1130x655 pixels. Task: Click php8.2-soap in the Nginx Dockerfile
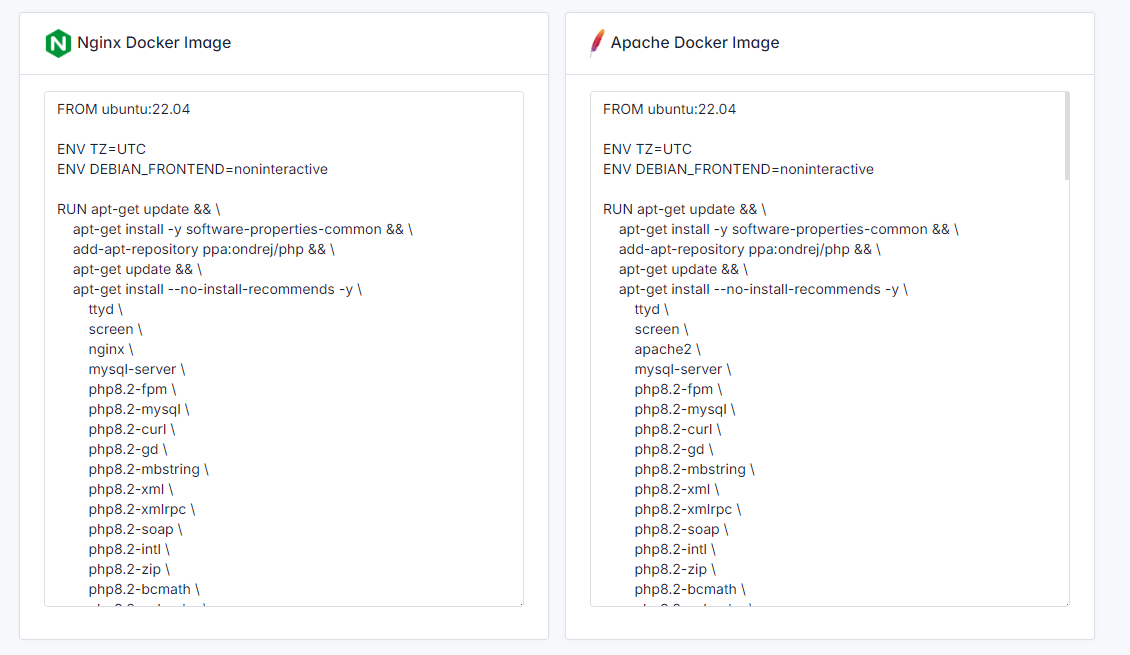coord(135,530)
